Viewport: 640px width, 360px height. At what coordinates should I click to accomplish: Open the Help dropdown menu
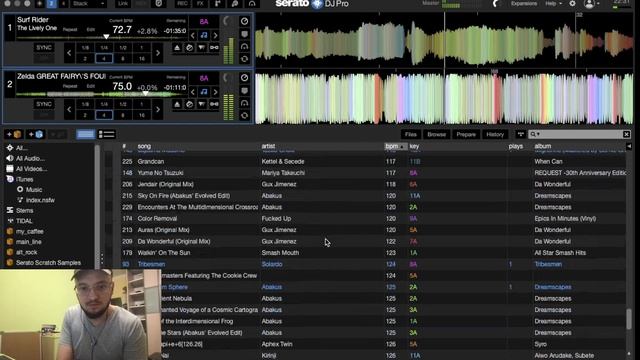553,4
